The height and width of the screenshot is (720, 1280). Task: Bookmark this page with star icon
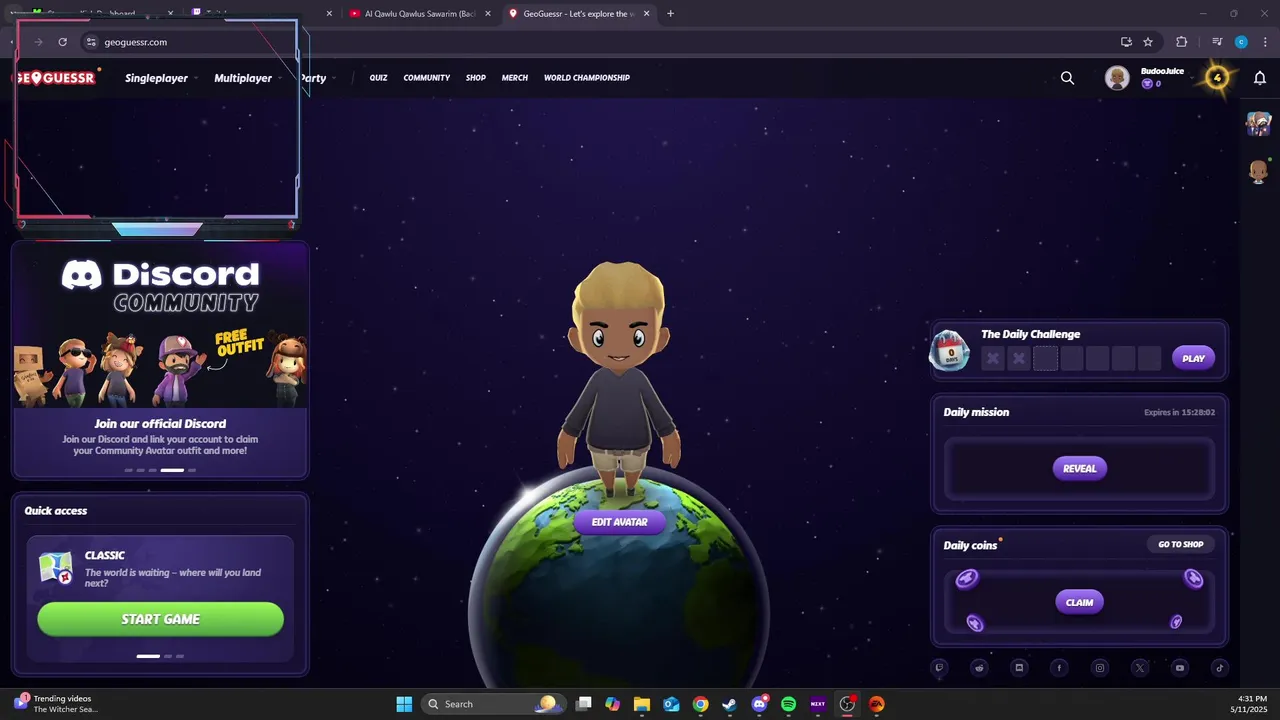pos(1148,42)
